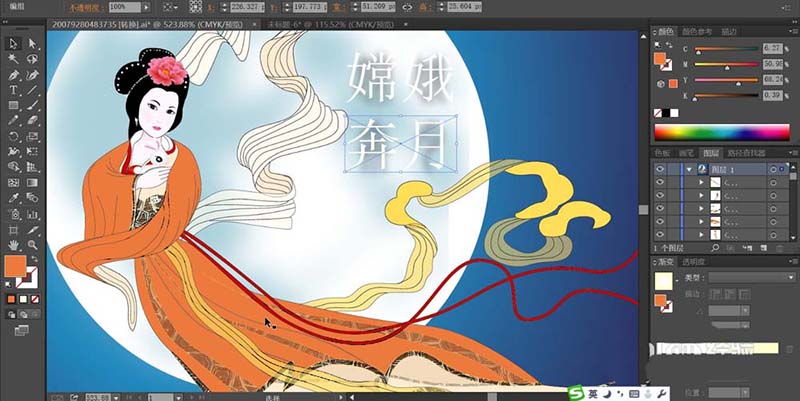Select the Mesh tool
The image size is (800, 401).
pos(14,183)
